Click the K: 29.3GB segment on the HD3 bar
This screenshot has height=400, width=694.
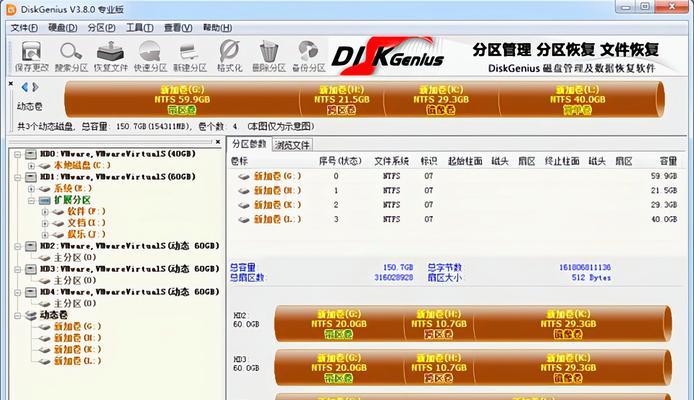pyautogui.click(x=568, y=368)
